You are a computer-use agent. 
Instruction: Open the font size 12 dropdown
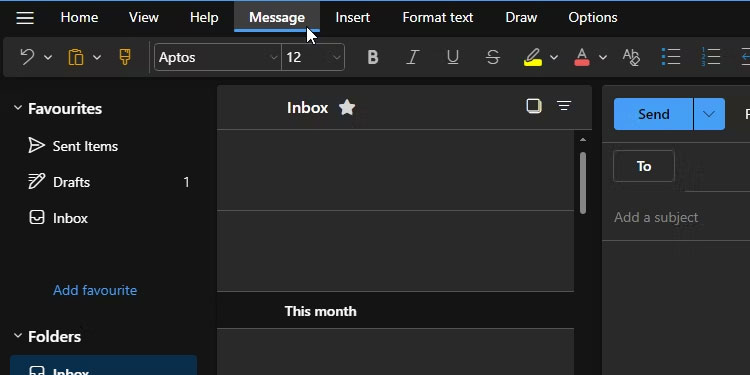click(313, 57)
